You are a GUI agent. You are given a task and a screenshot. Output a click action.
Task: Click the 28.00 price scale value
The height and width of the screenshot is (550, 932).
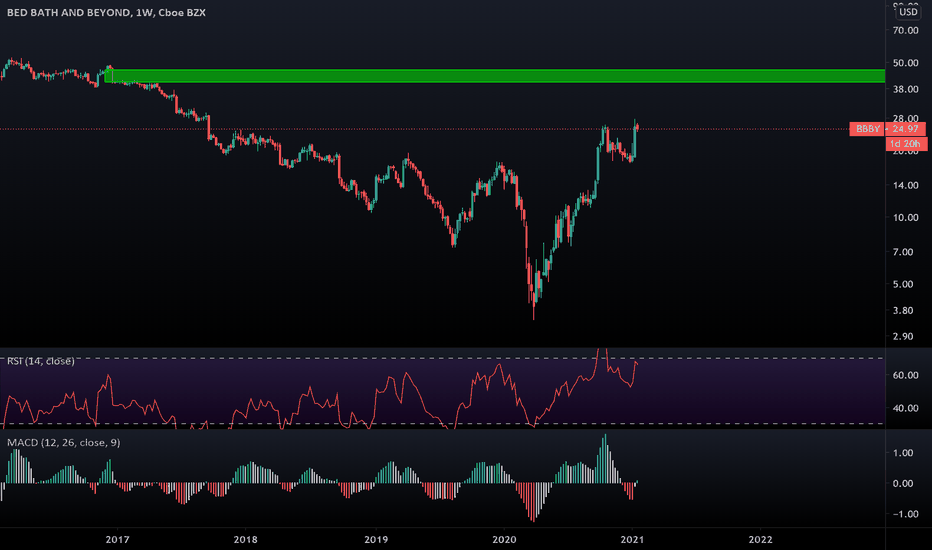(x=905, y=119)
